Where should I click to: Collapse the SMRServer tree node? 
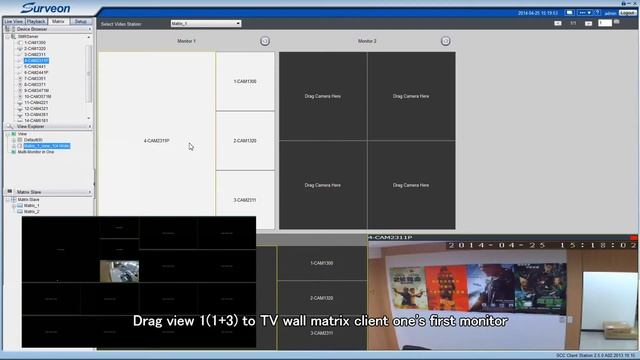7,37
